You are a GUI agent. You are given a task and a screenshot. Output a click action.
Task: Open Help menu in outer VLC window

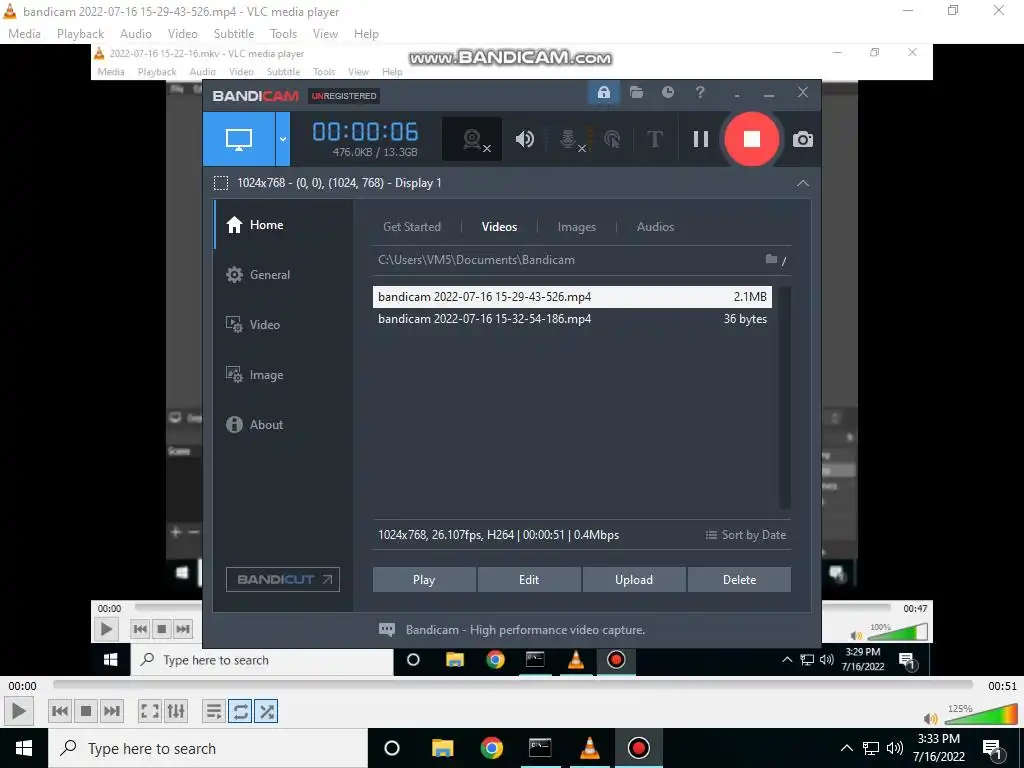(x=366, y=34)
